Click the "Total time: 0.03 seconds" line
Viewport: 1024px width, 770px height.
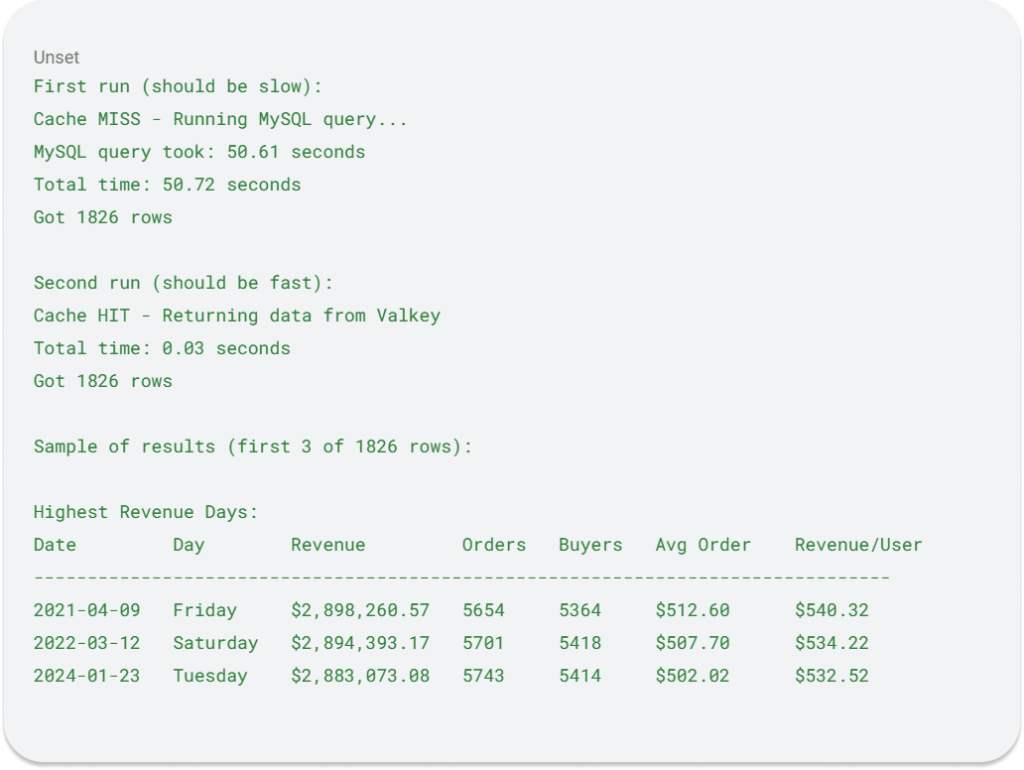(162, 348)
